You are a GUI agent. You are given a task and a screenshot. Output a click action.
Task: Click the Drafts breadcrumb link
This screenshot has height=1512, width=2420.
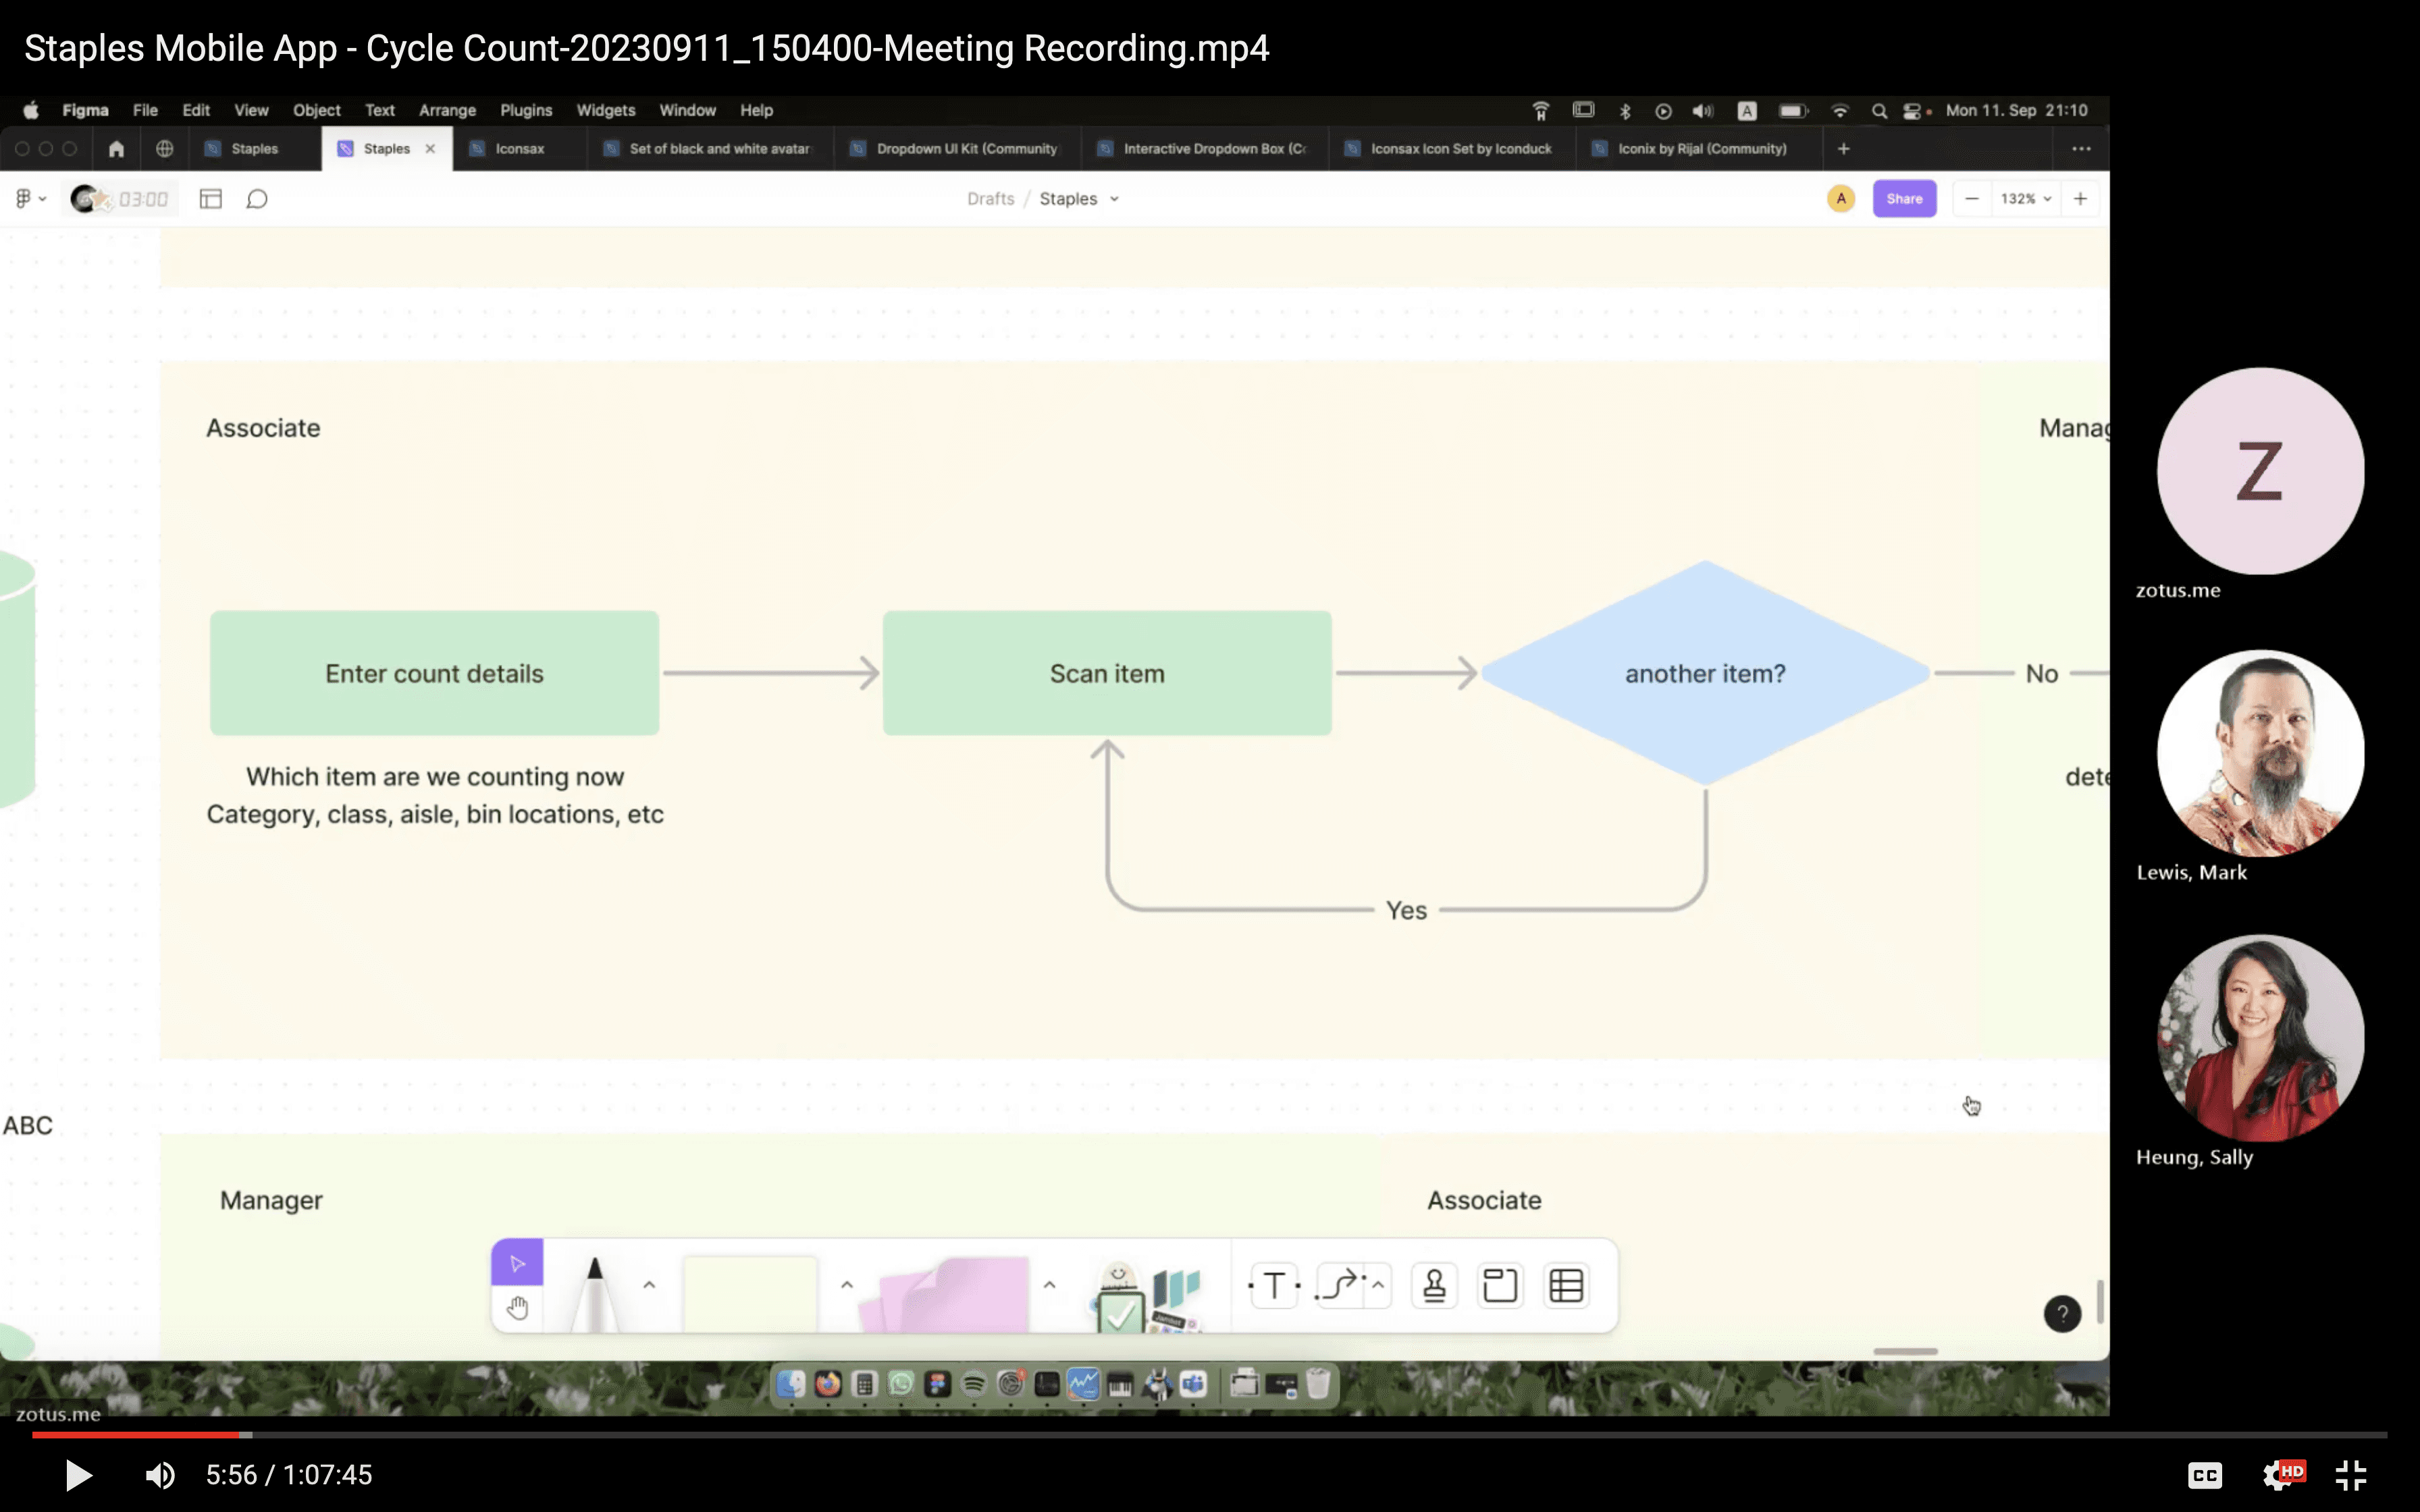pyautogui.click(x=990, y=199)
